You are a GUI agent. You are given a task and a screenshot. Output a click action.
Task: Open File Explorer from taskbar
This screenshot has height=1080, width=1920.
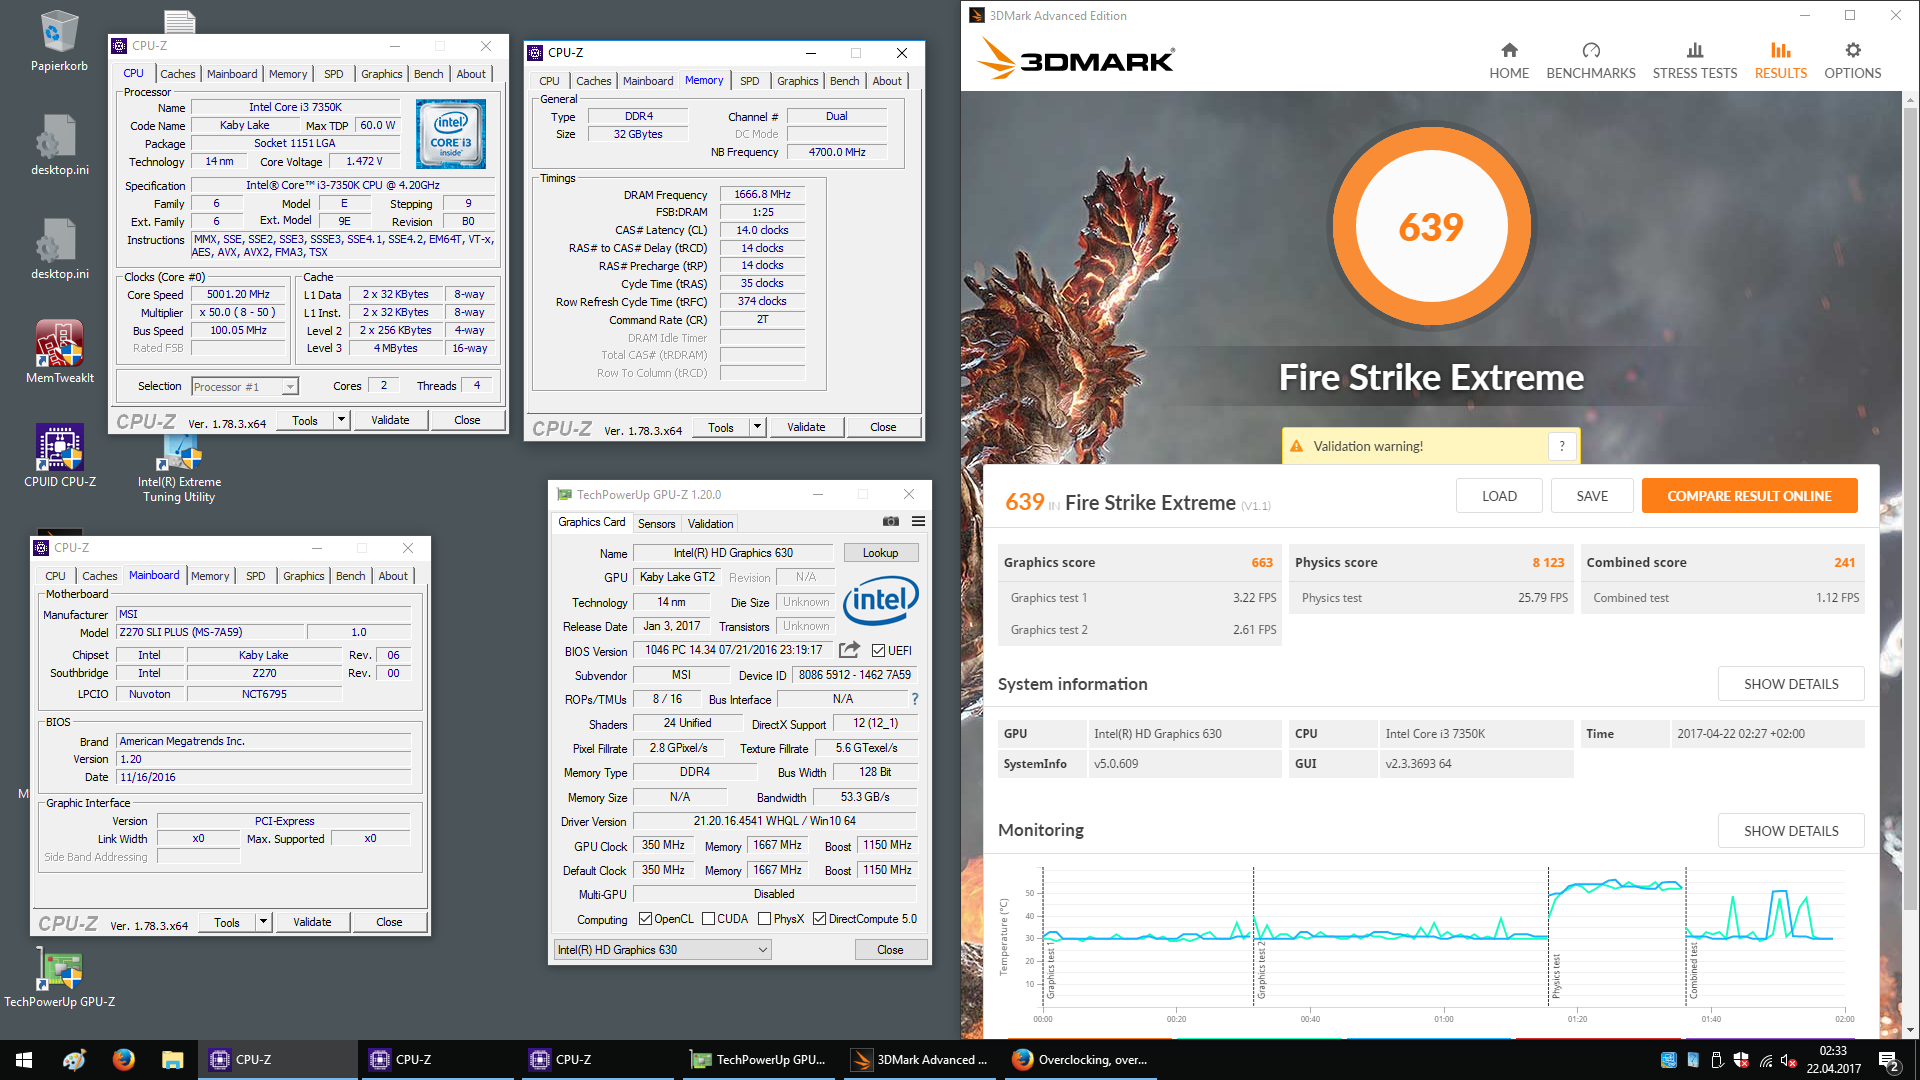point(173,1060)
